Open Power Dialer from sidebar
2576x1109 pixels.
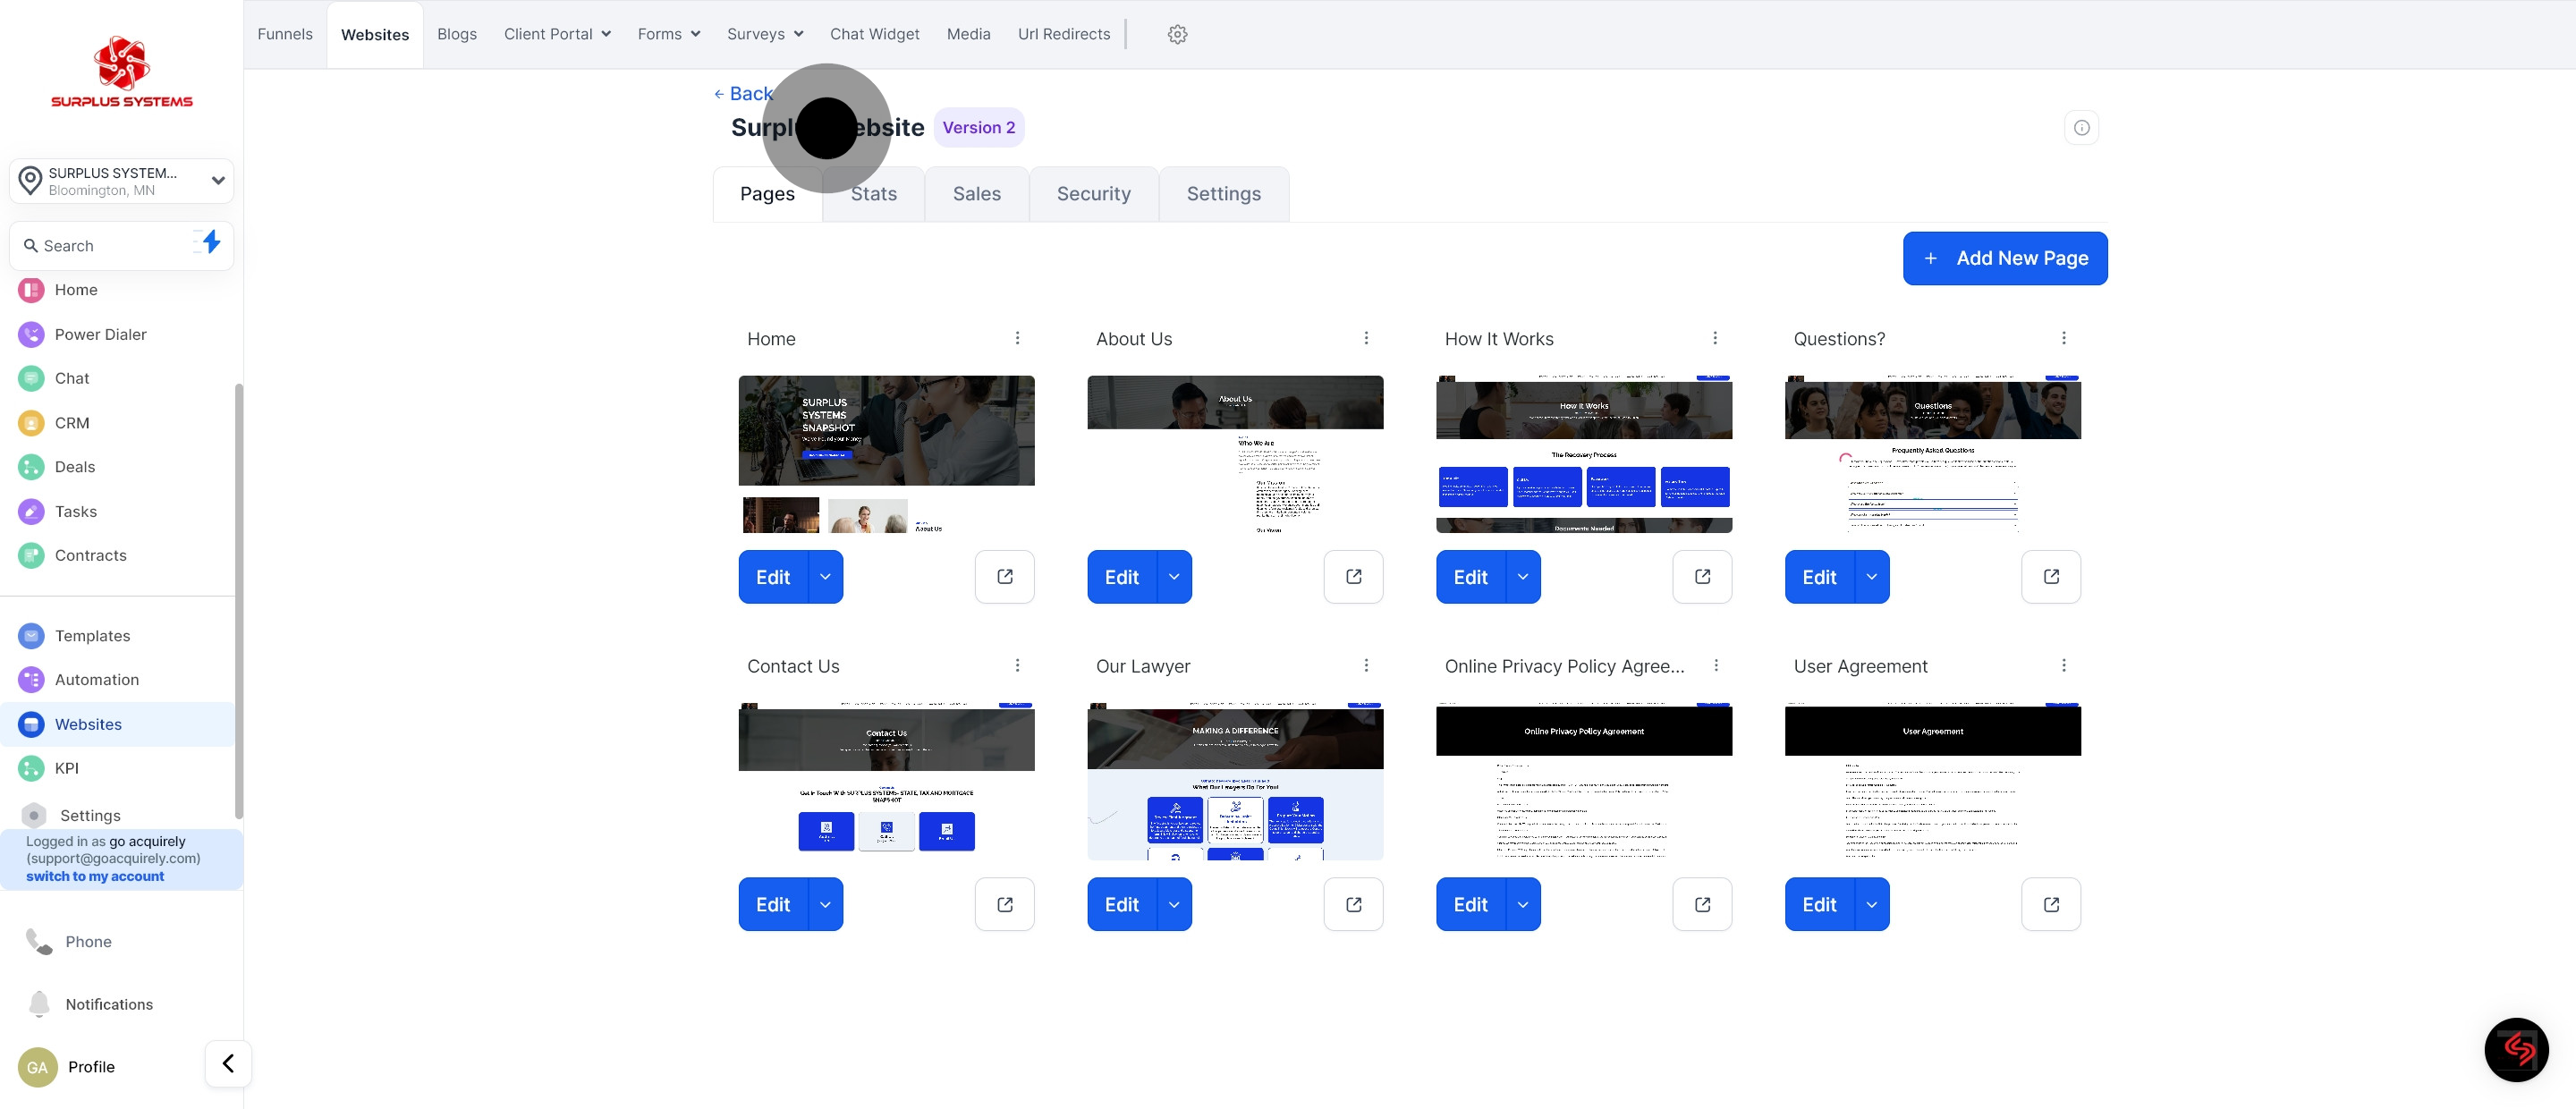100,334
